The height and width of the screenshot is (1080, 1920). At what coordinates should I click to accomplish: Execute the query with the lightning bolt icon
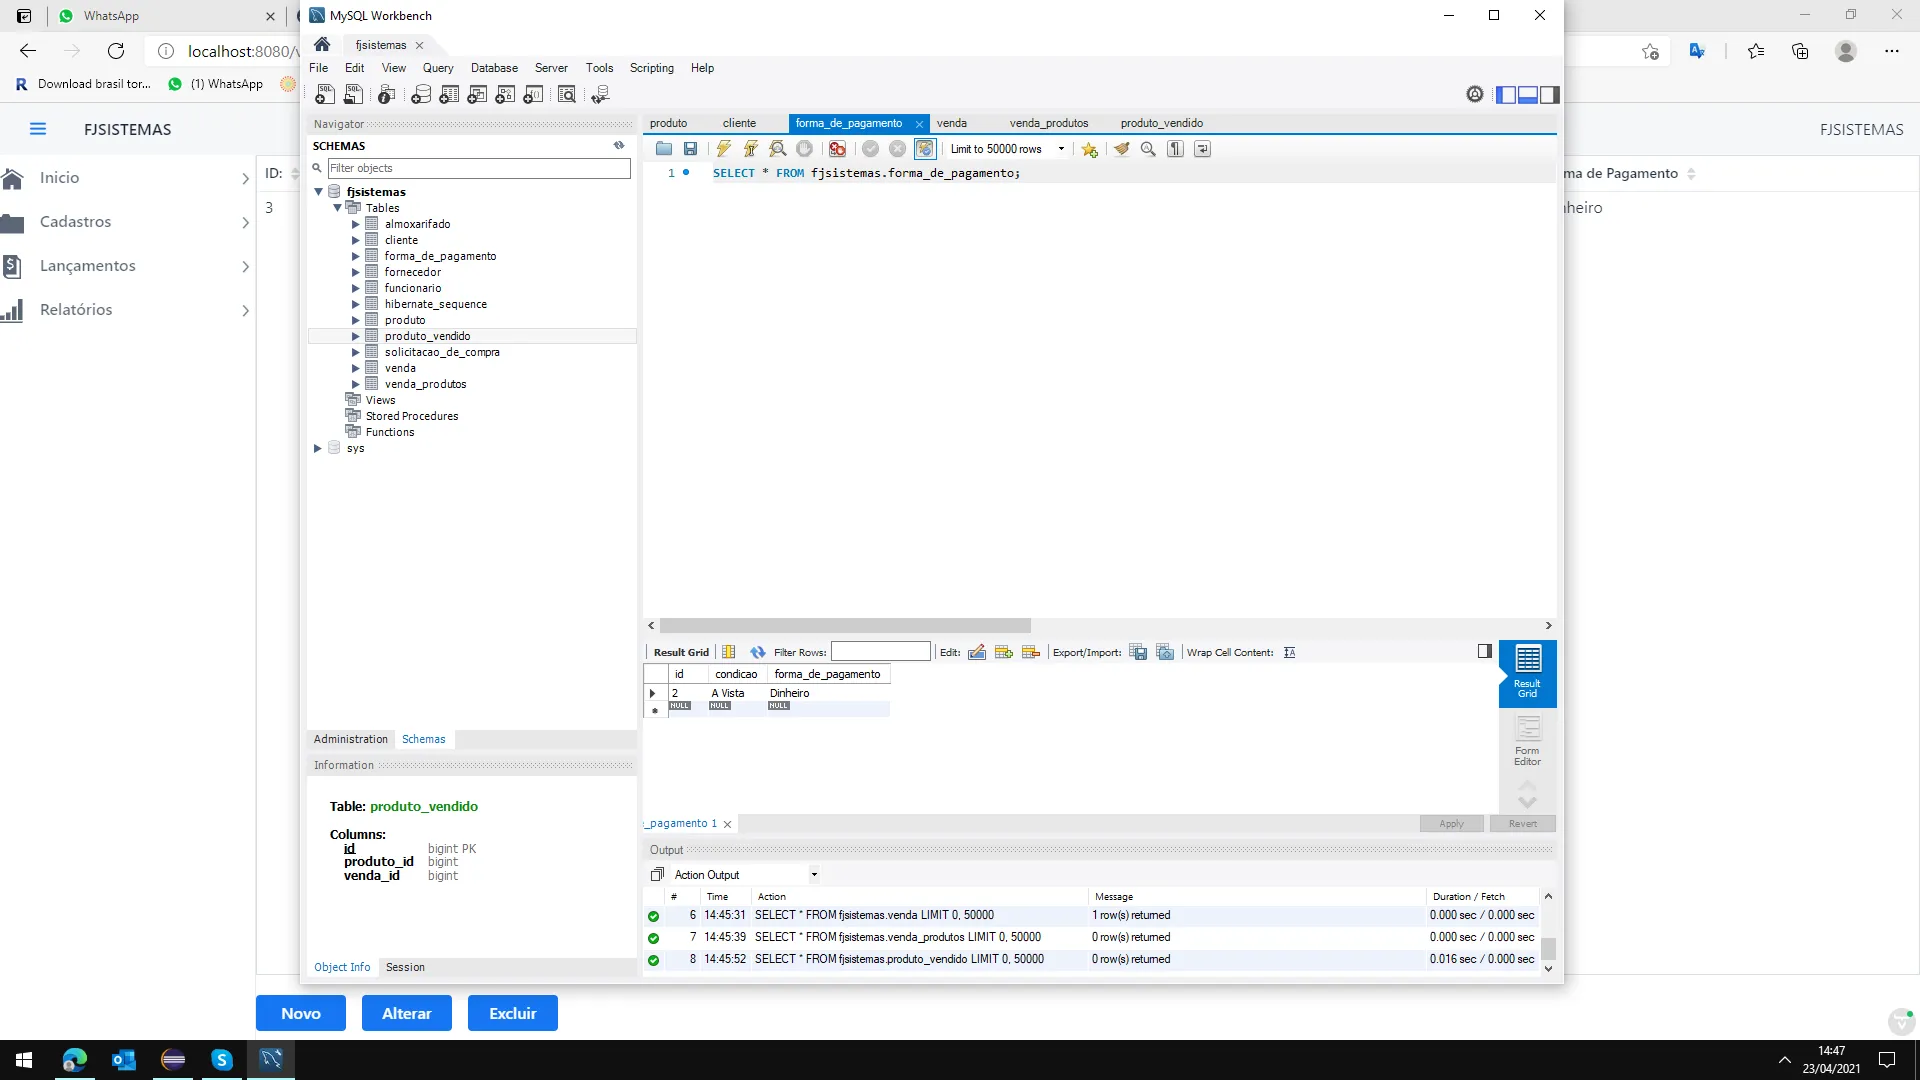[x=723, y=149]
